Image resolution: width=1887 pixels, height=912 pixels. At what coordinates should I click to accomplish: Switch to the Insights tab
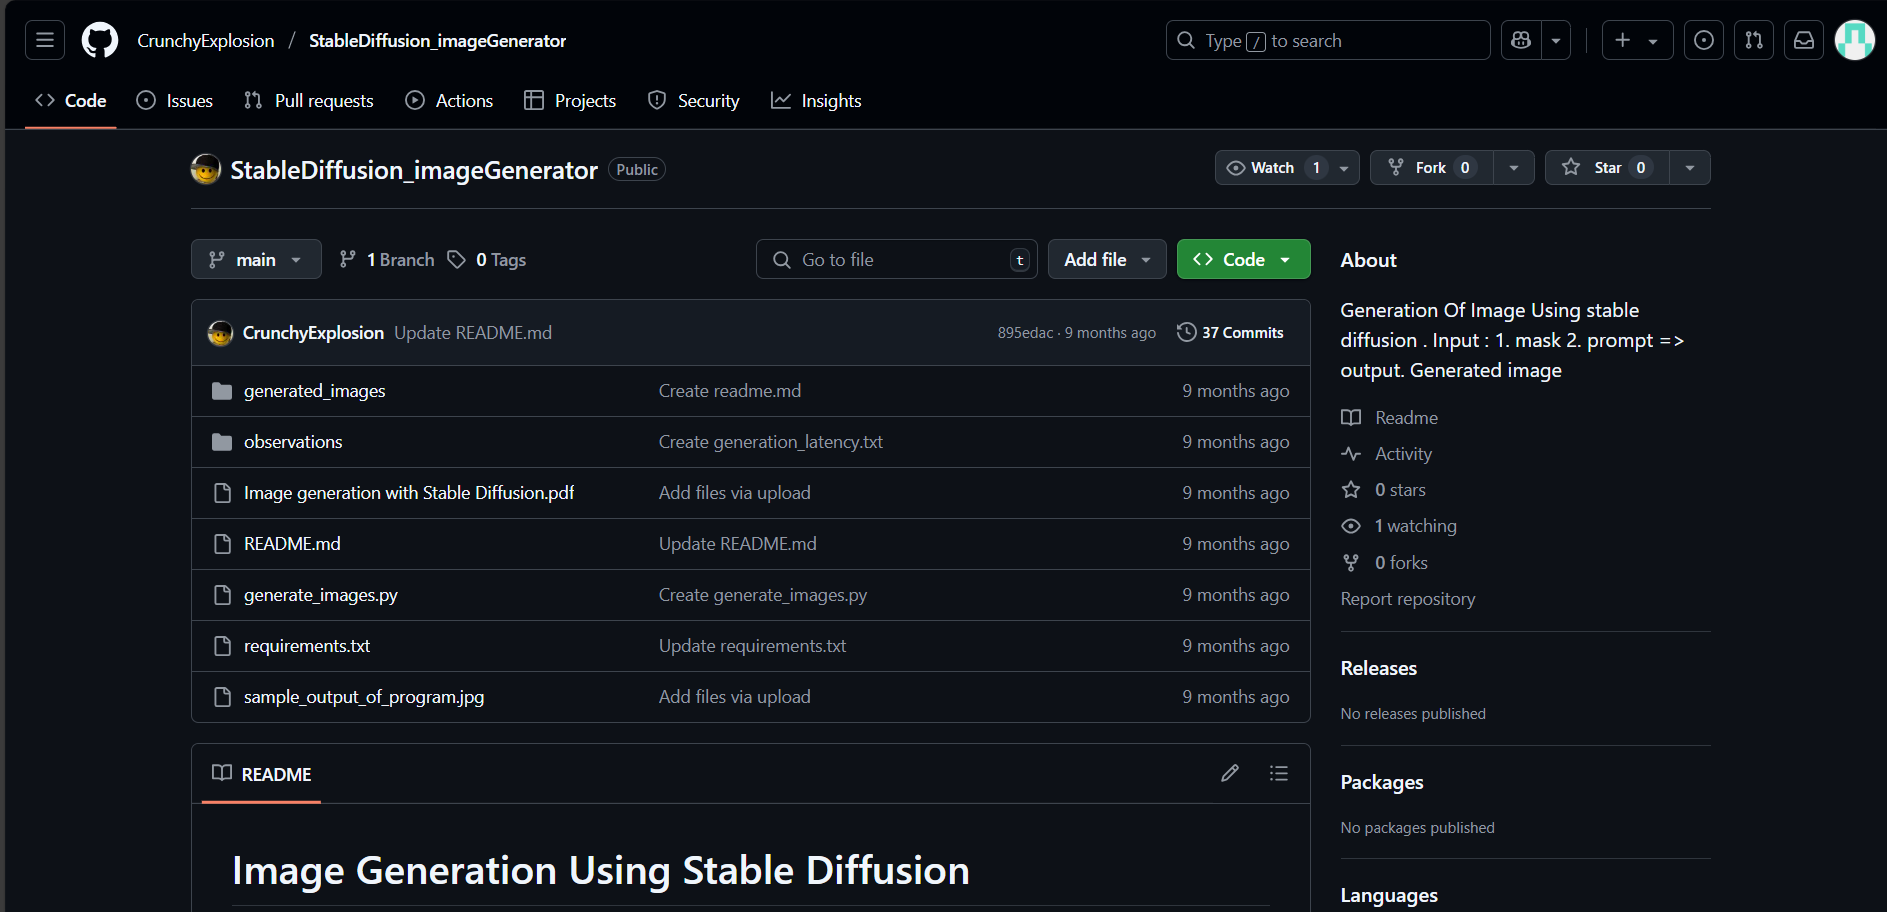[x=816, y=101]
